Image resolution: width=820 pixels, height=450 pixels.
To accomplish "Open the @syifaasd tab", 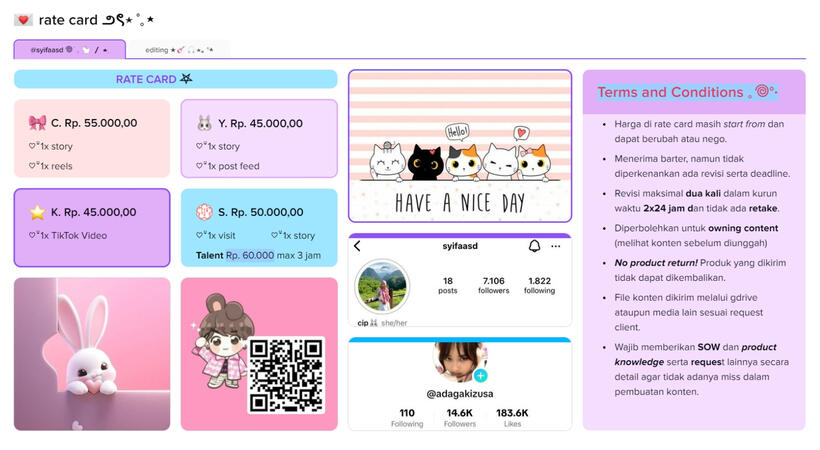I will tap(70, 50).
